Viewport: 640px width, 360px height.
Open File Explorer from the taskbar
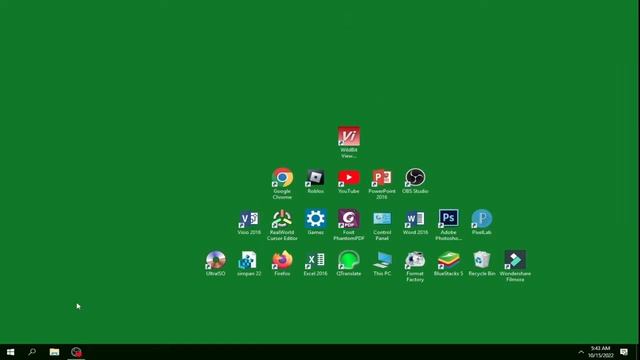pyautogui.click(x=54, y=352)
